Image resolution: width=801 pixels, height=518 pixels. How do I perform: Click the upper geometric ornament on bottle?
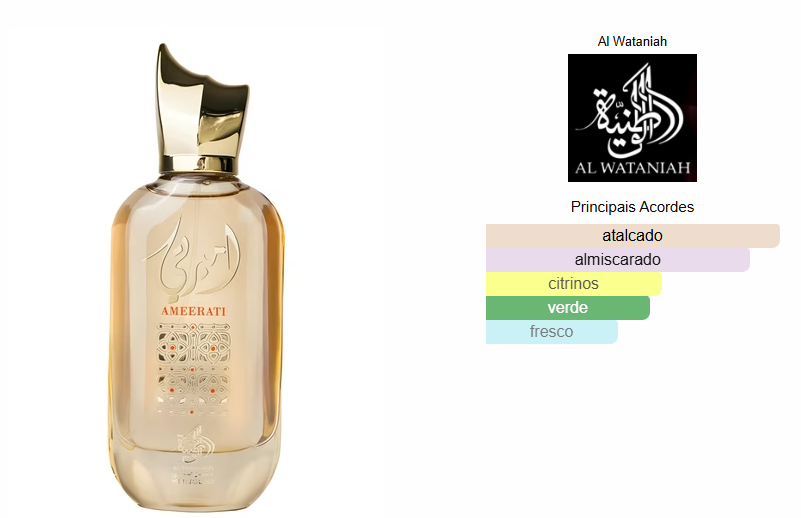click(x=193, y=343)
